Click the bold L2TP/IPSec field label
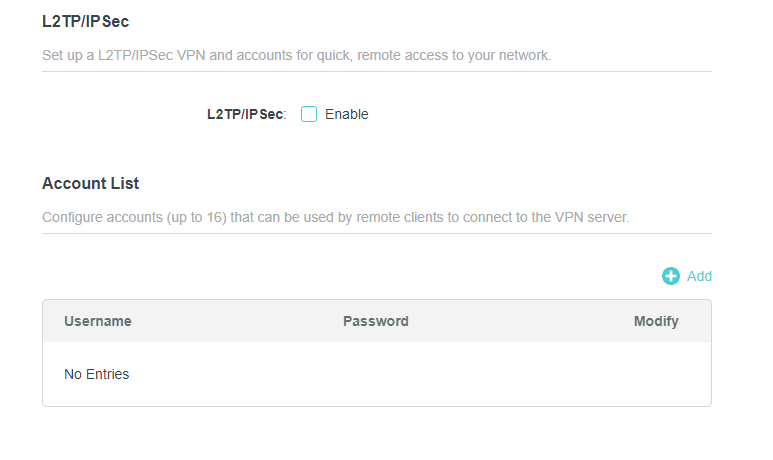Viewport: 773px width, 460px height. click(246, 114)
